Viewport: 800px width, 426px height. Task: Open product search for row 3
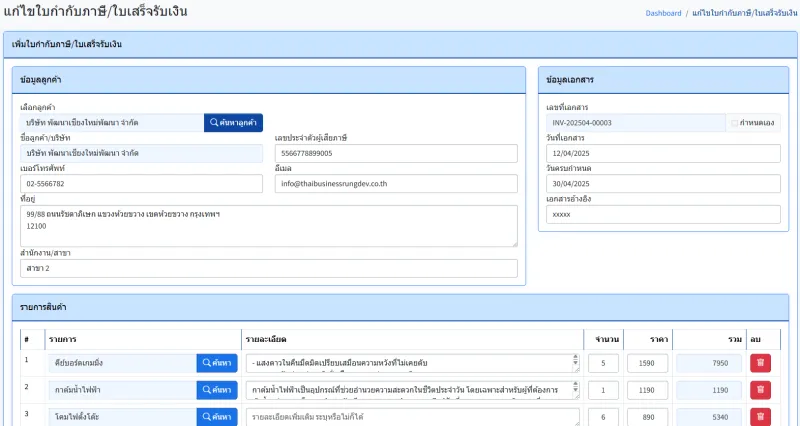217,416
